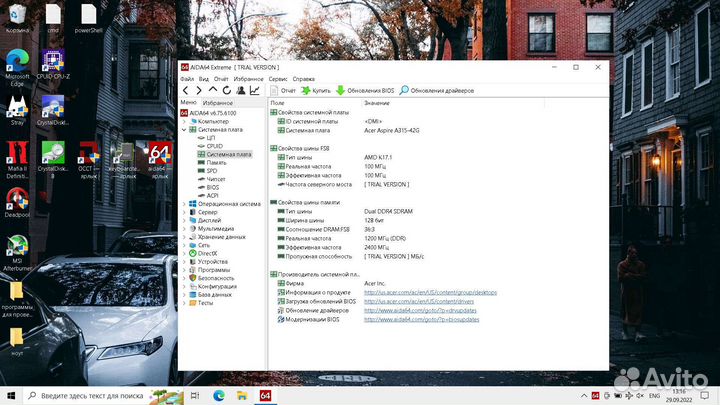Image resolution: width=720 pixels, height=405 pixels.
Task: Select База данных in the tree
Action: pyautogui.click(x=214, y=295)
